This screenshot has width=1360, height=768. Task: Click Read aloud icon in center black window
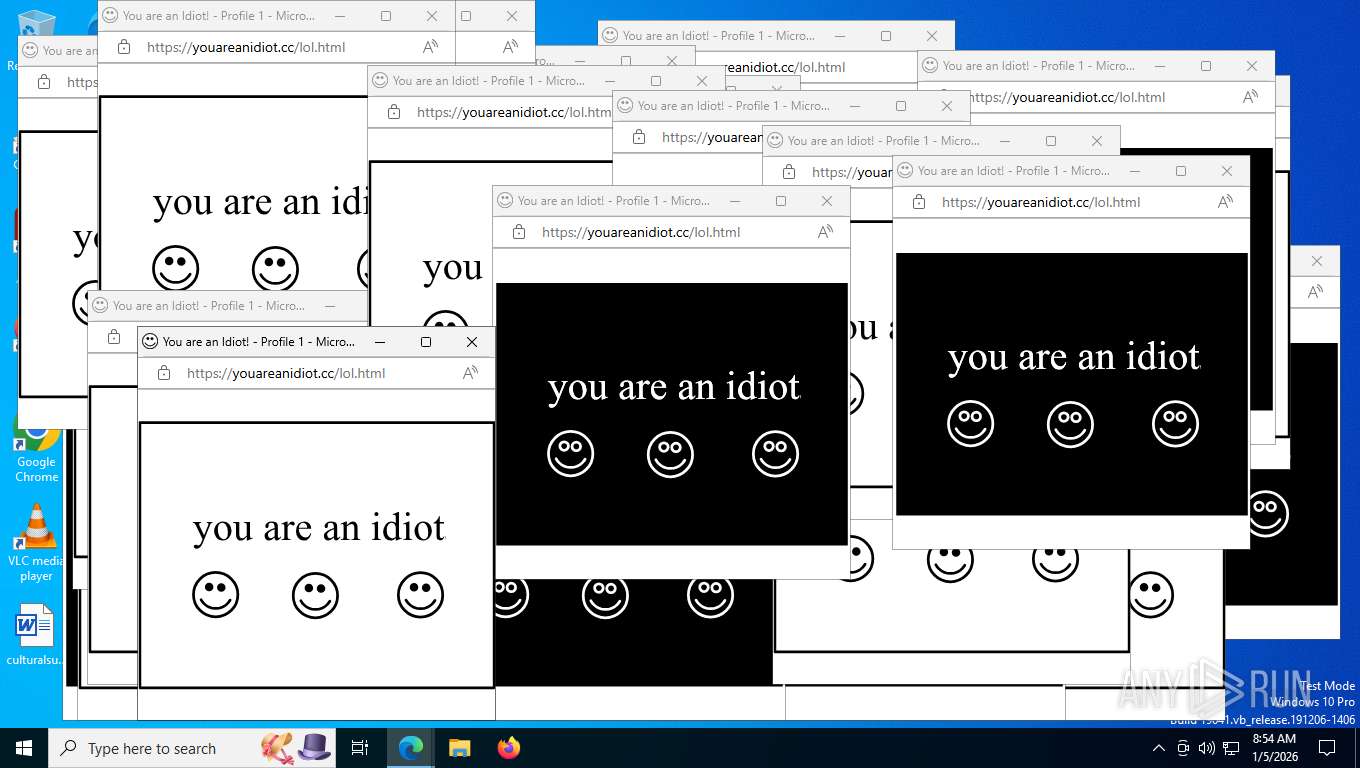click(825, 232)
